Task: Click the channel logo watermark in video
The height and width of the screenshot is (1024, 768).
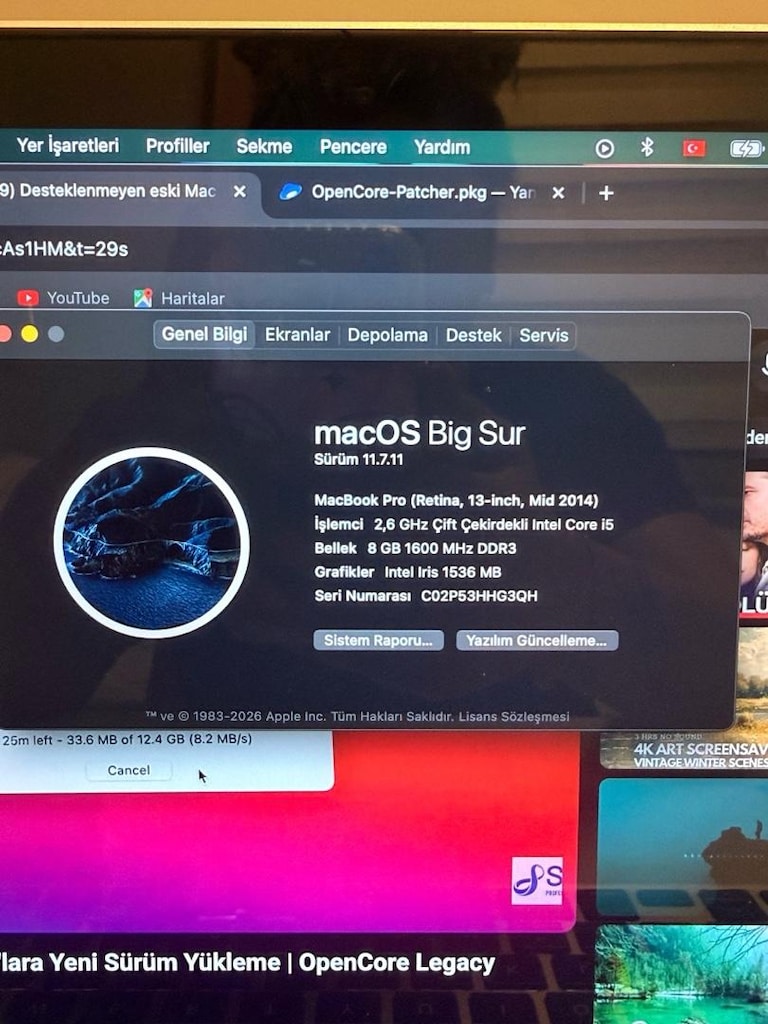Action: coord(537,880)
